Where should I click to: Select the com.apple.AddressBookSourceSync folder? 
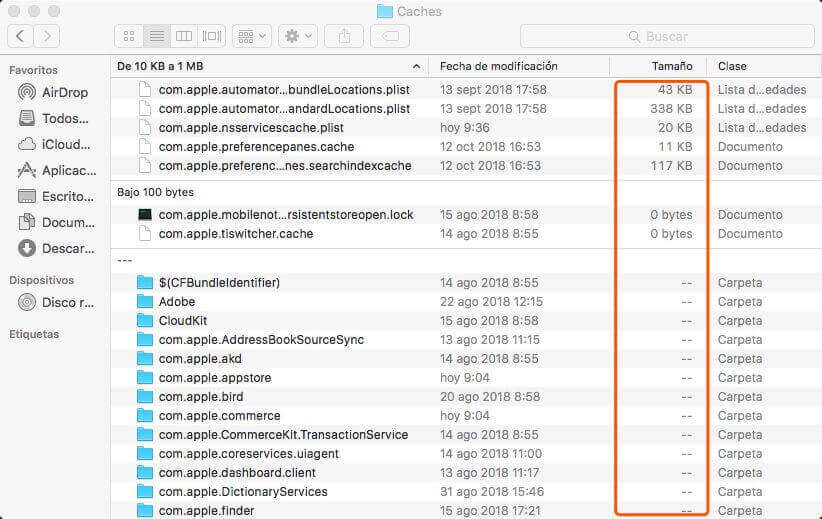coord(261,340)
